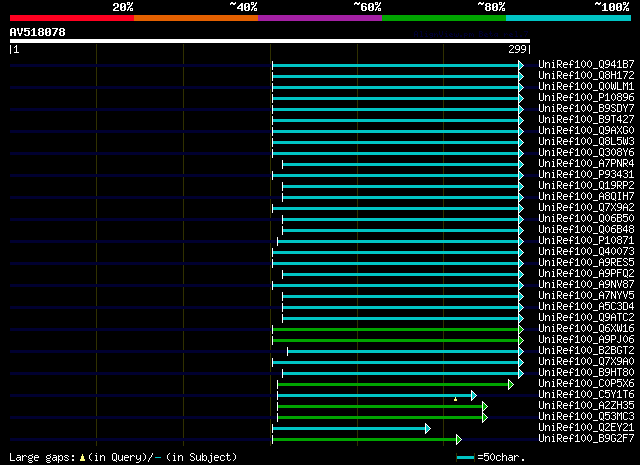This screenshot has width=640, height=465.
Task: Select the UniRef100_A9RES5 label
Action: (586, 263)
